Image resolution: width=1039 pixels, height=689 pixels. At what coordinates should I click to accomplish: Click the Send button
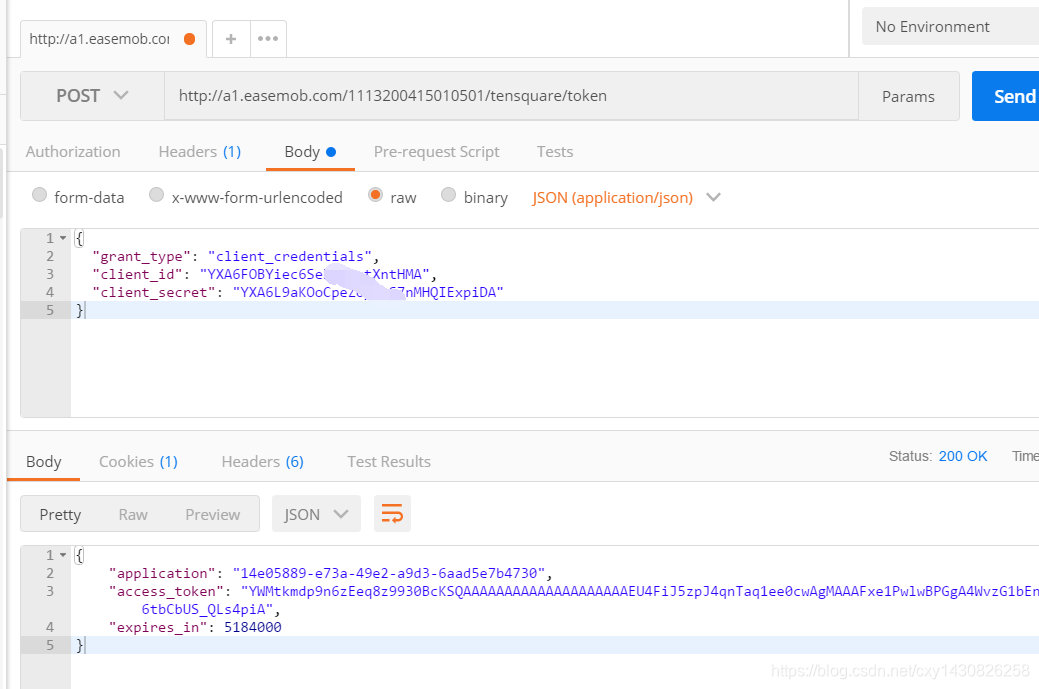(x=1006, y=96)
